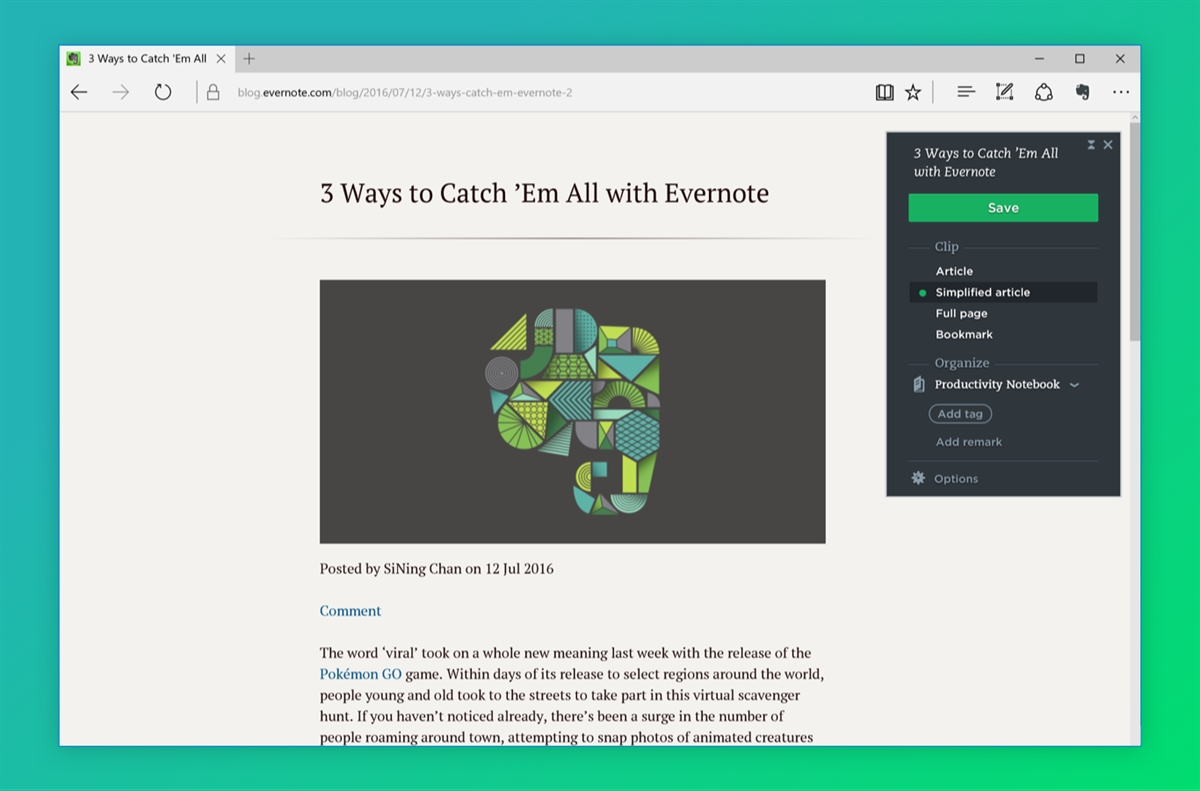Open the Edge more actions menu
The image size is (1200, 791).
1121,91
